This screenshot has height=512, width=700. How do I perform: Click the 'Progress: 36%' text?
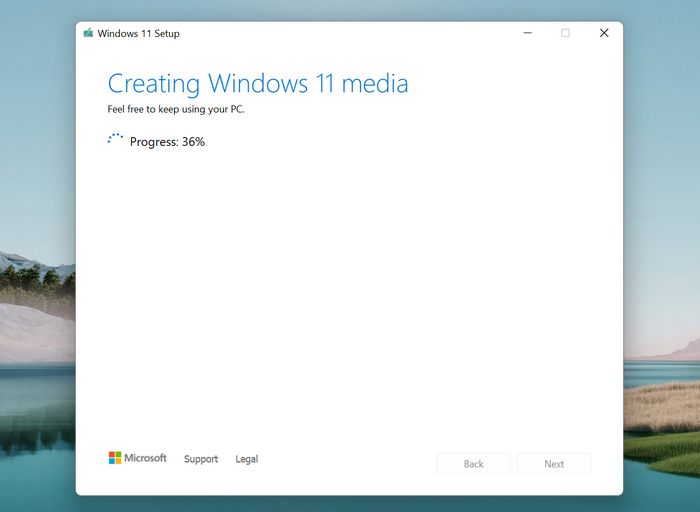point(167,142)
